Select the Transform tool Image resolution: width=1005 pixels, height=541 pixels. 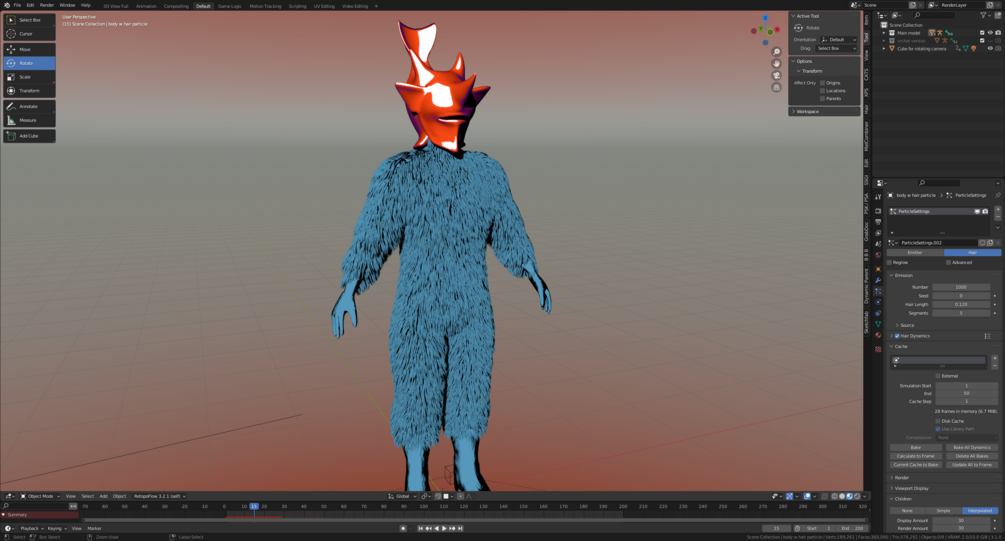pos(29,90)
